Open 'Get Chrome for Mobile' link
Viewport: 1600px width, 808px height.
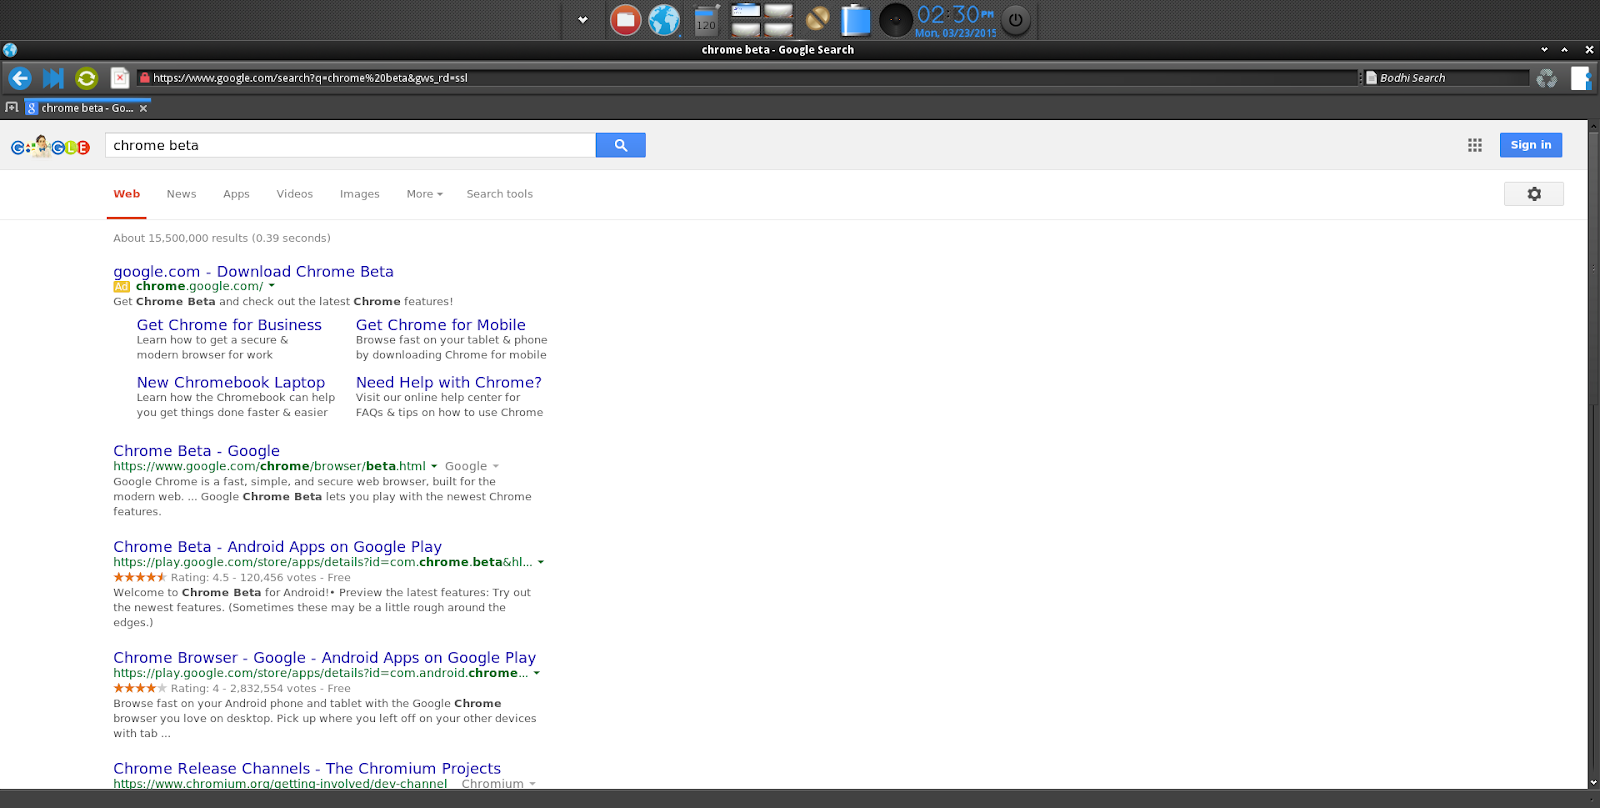coord(441,325)
